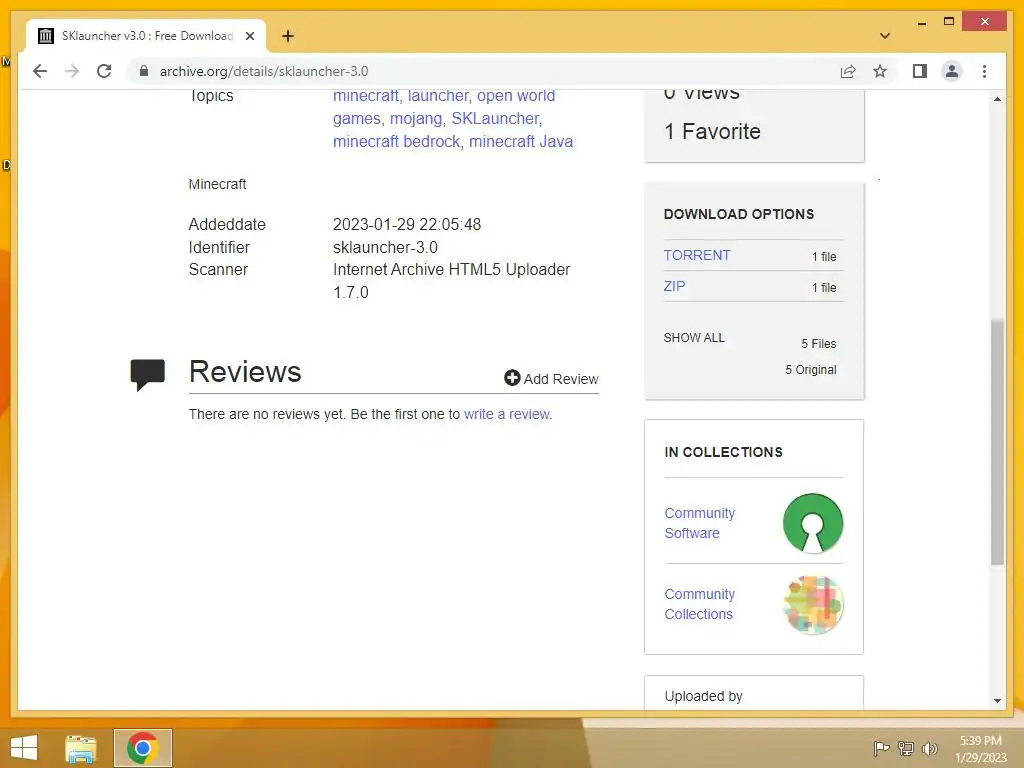Click the scrollbar down arrow
Image resolution: width=1024 pixels, height=768 pixels.
997,701
